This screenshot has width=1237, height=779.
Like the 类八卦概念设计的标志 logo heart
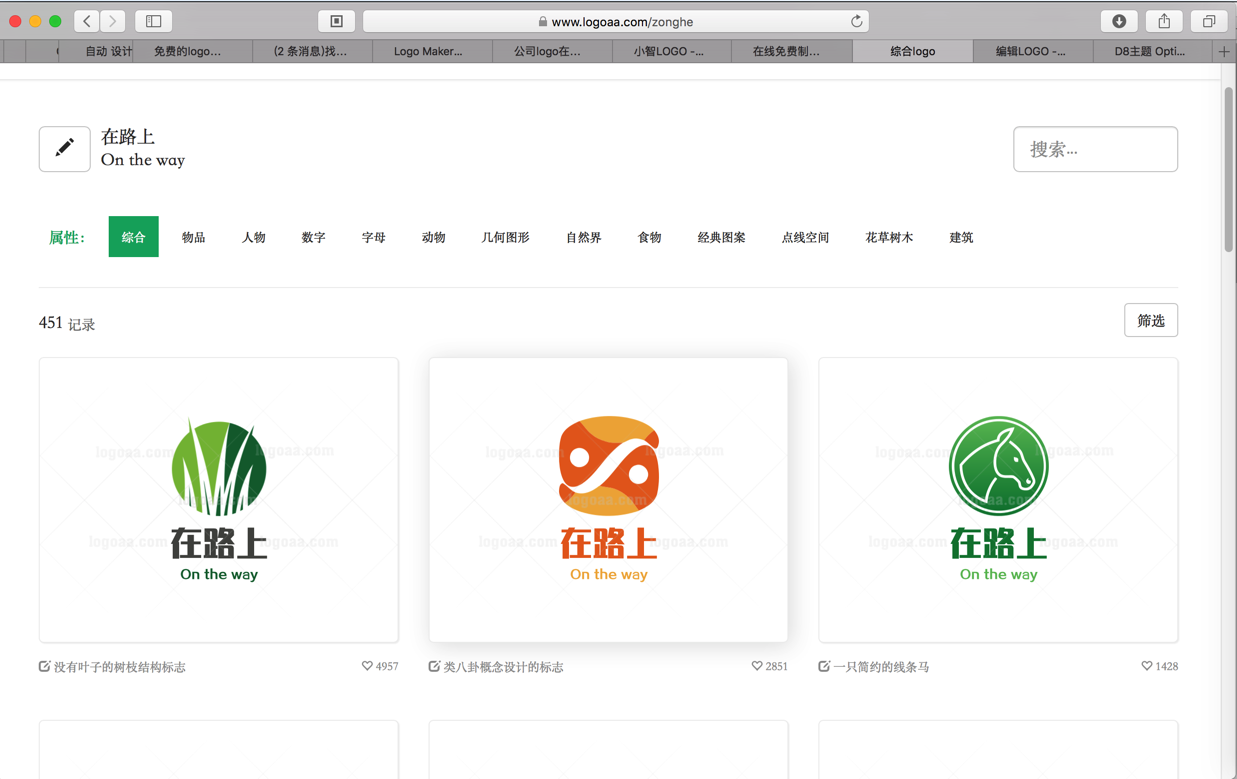point(757,666)
